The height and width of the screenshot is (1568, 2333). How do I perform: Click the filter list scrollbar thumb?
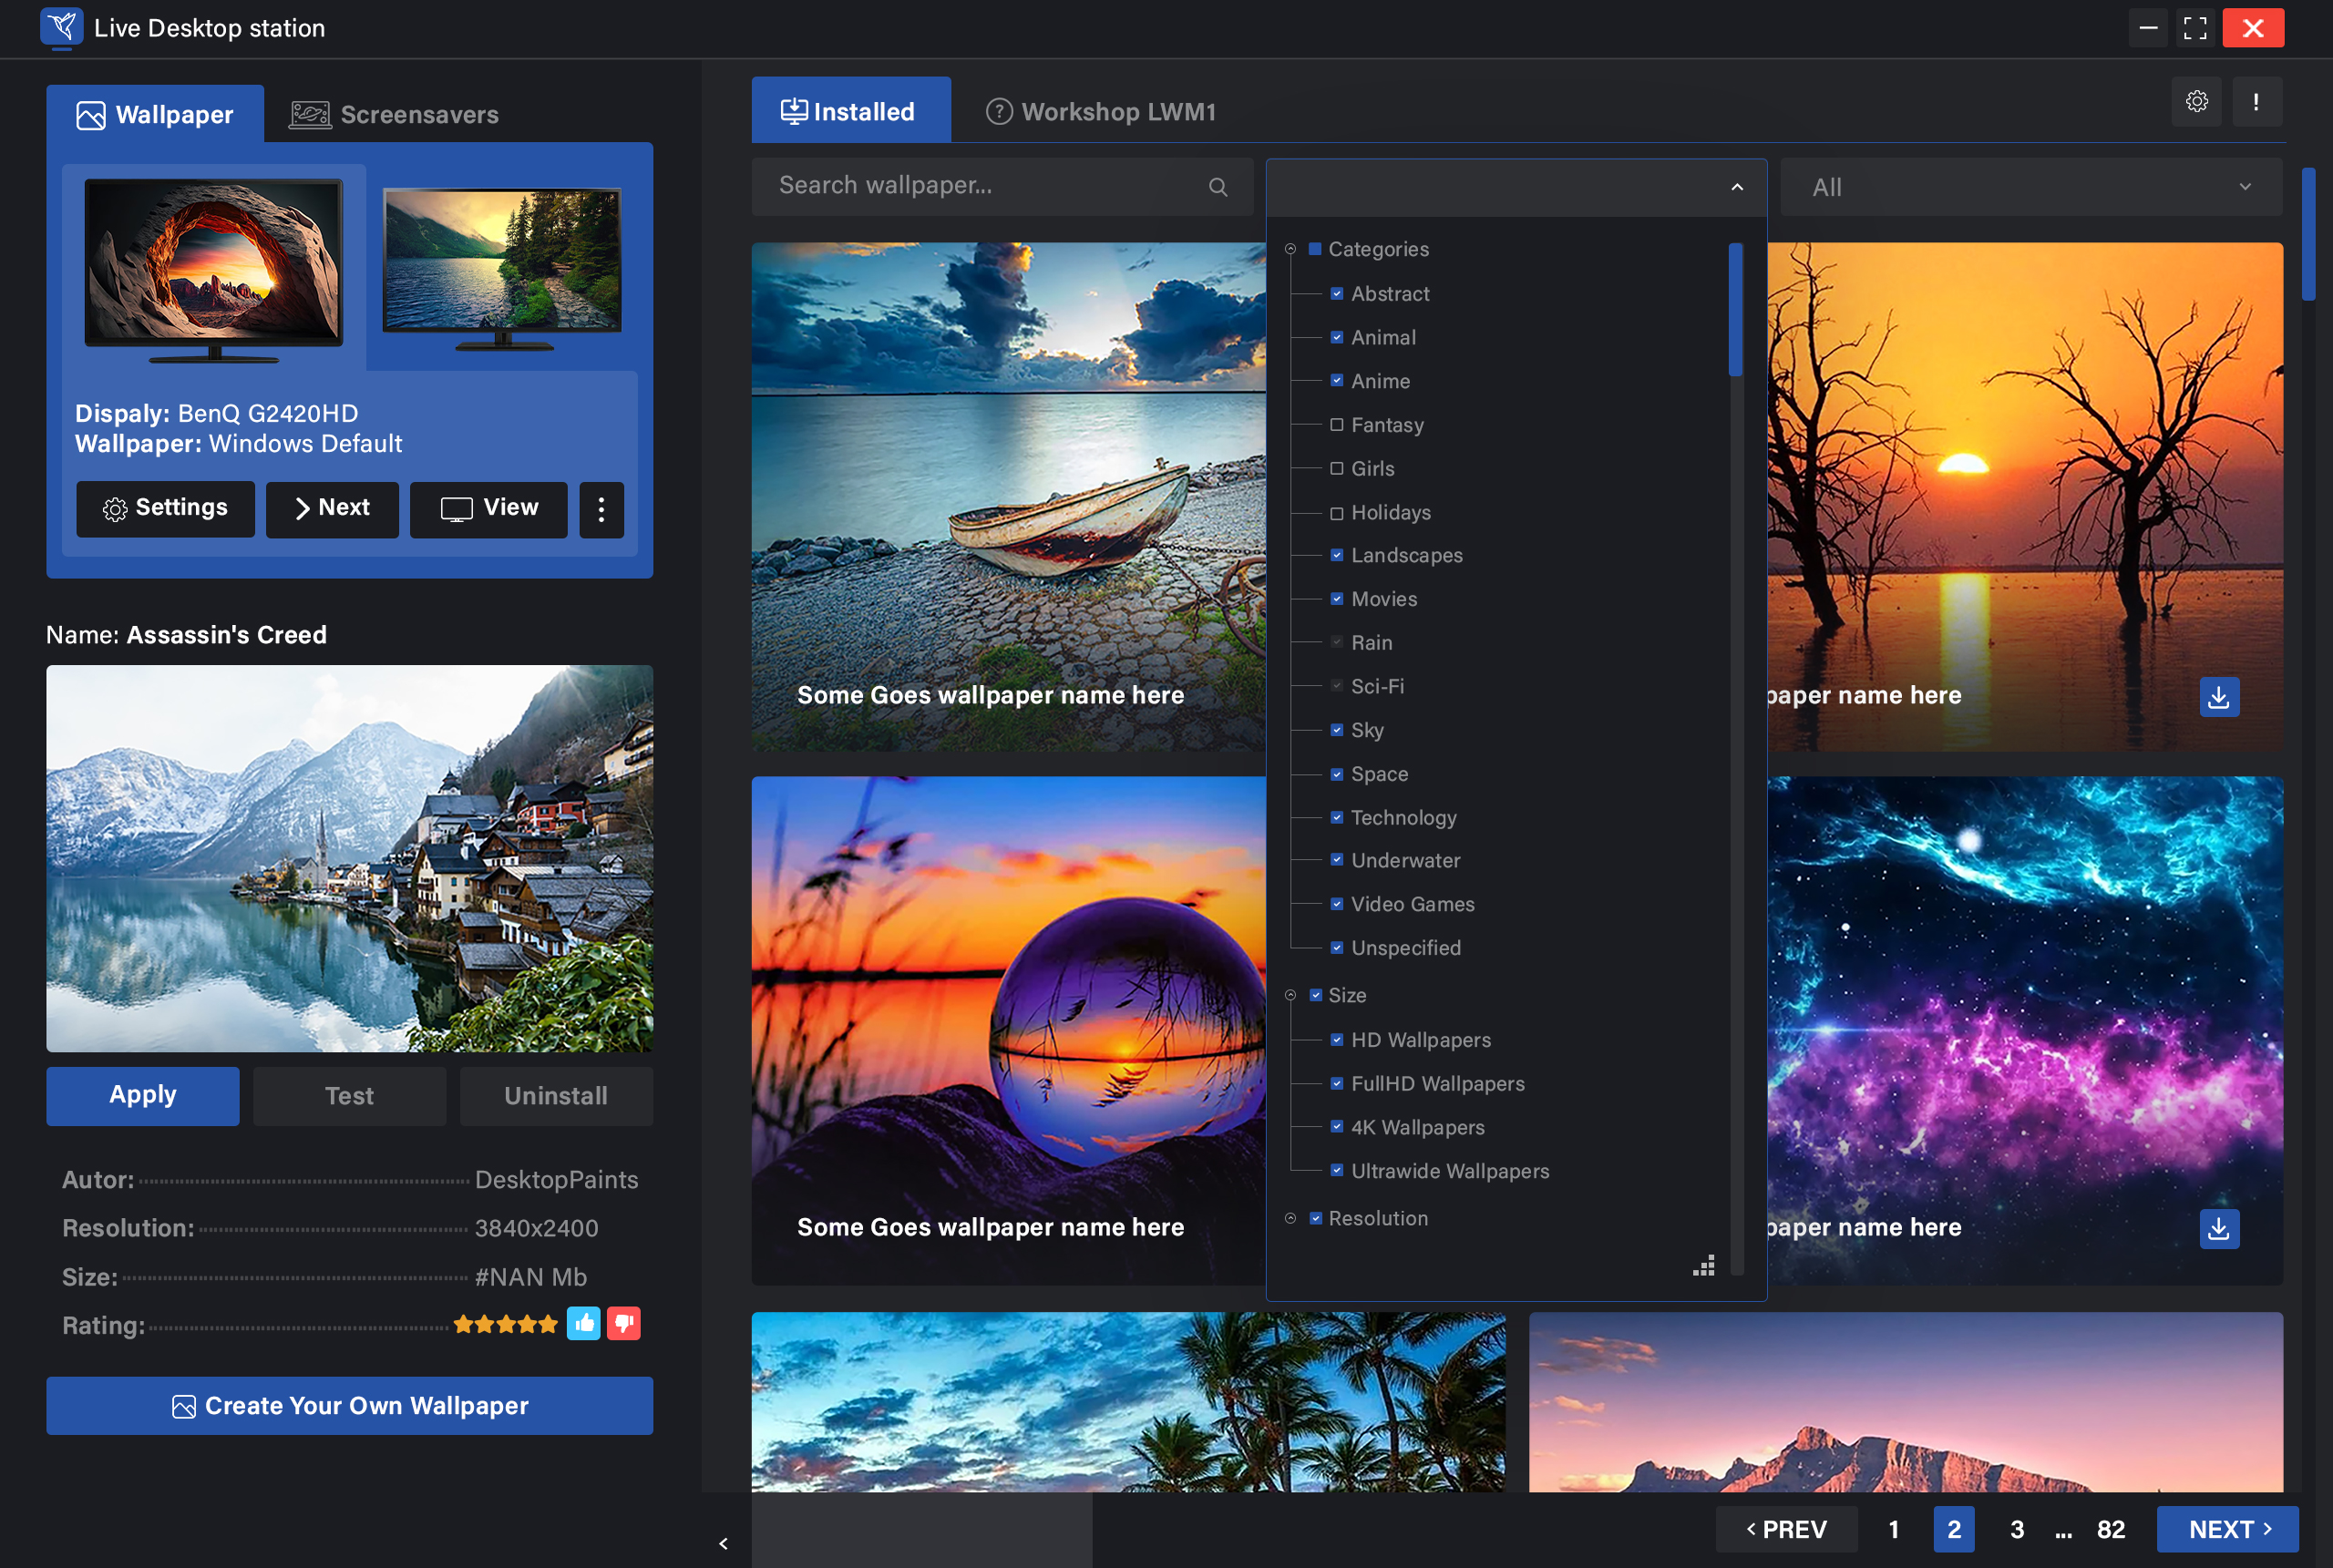coord(1735,309)
